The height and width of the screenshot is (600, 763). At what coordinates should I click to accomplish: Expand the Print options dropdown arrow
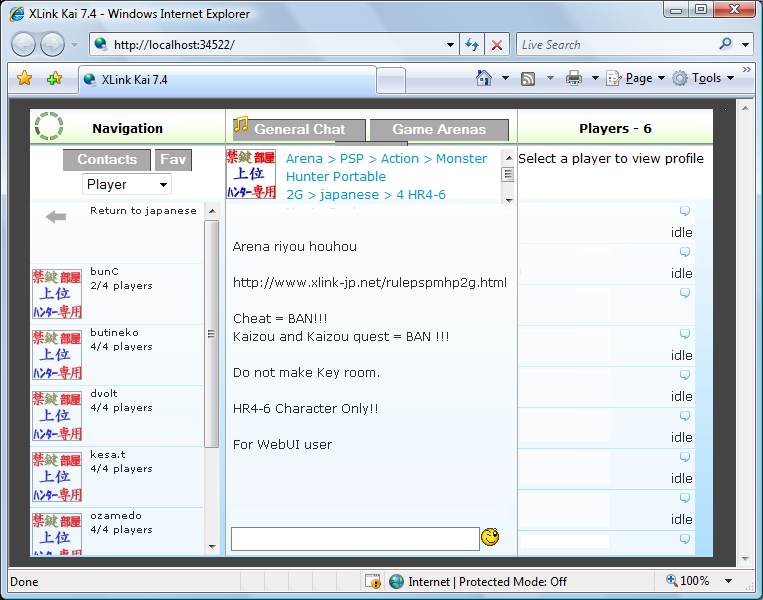click(x=595, y=78)
